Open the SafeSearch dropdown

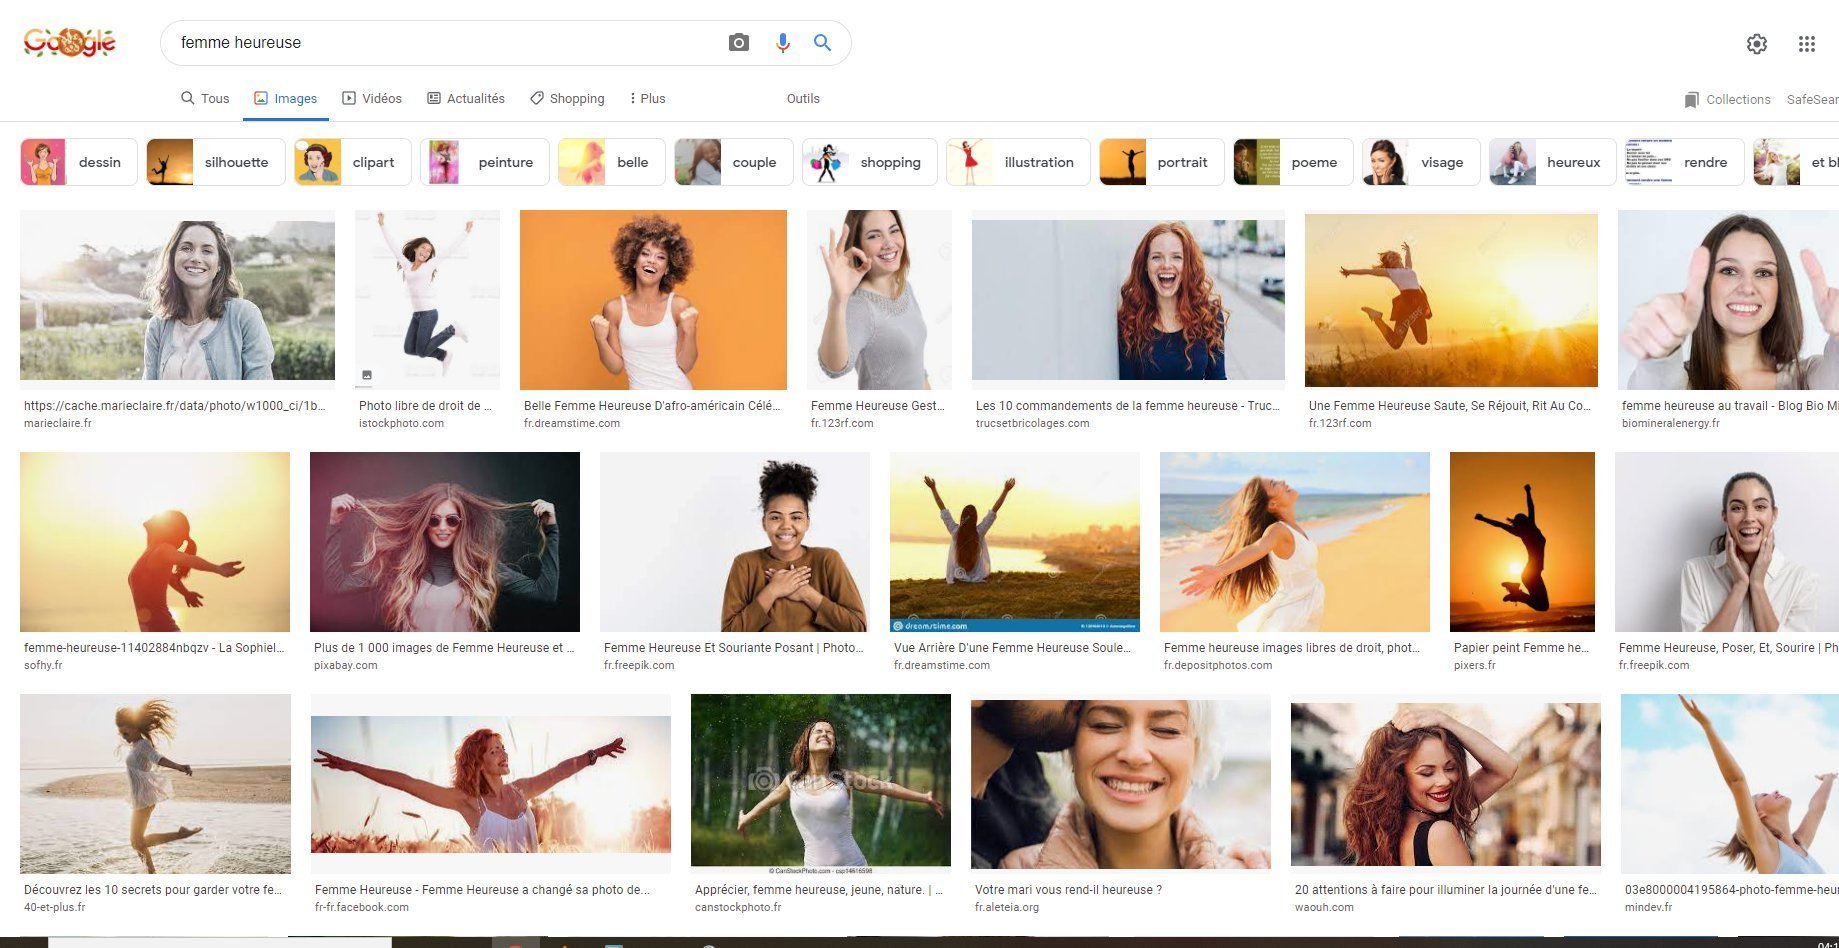pyautogui.click(x=1811, y=100)
